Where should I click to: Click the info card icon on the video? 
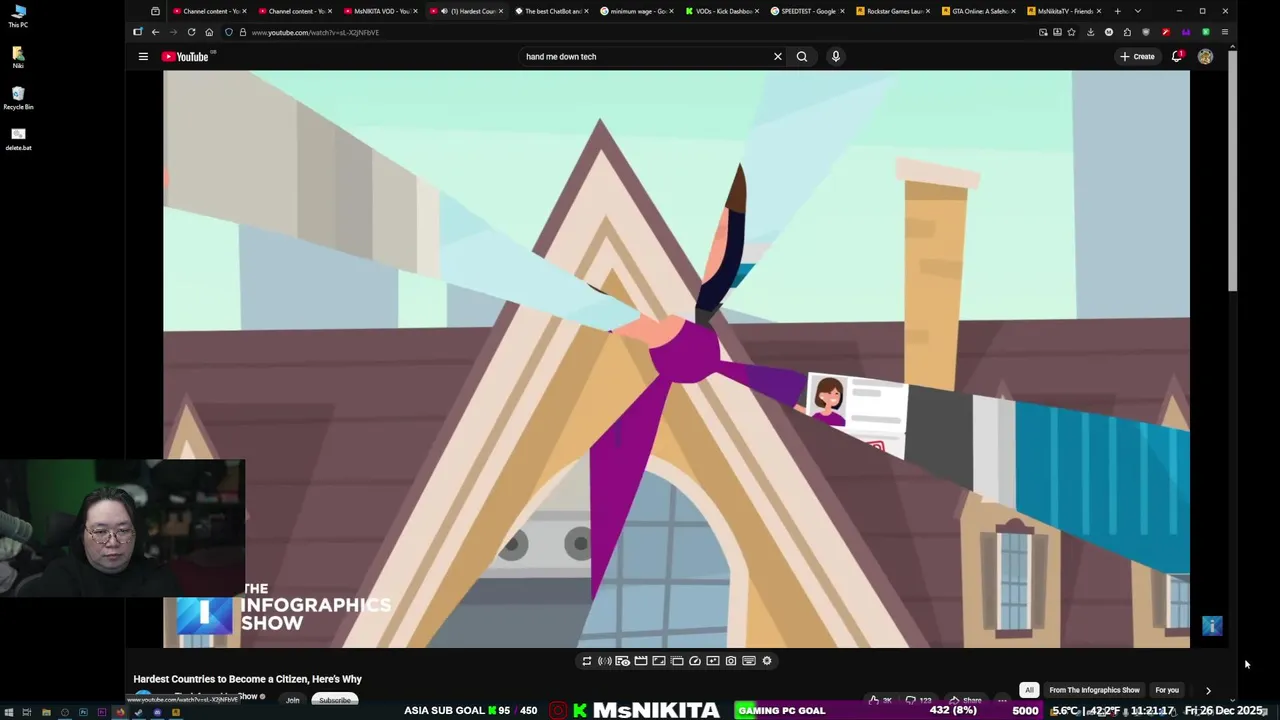click(1212, 626)
